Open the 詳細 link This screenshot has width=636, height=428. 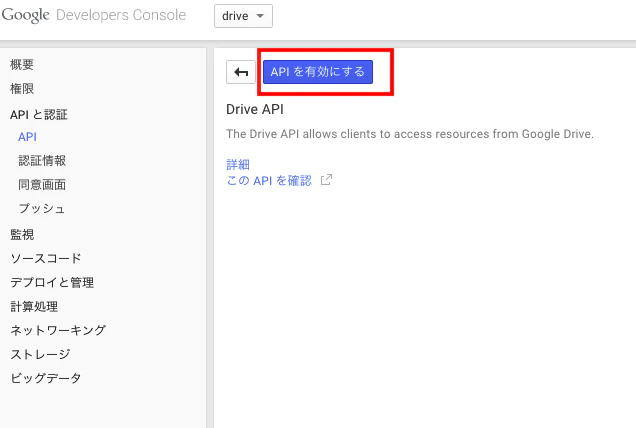(x=238, y=164)
